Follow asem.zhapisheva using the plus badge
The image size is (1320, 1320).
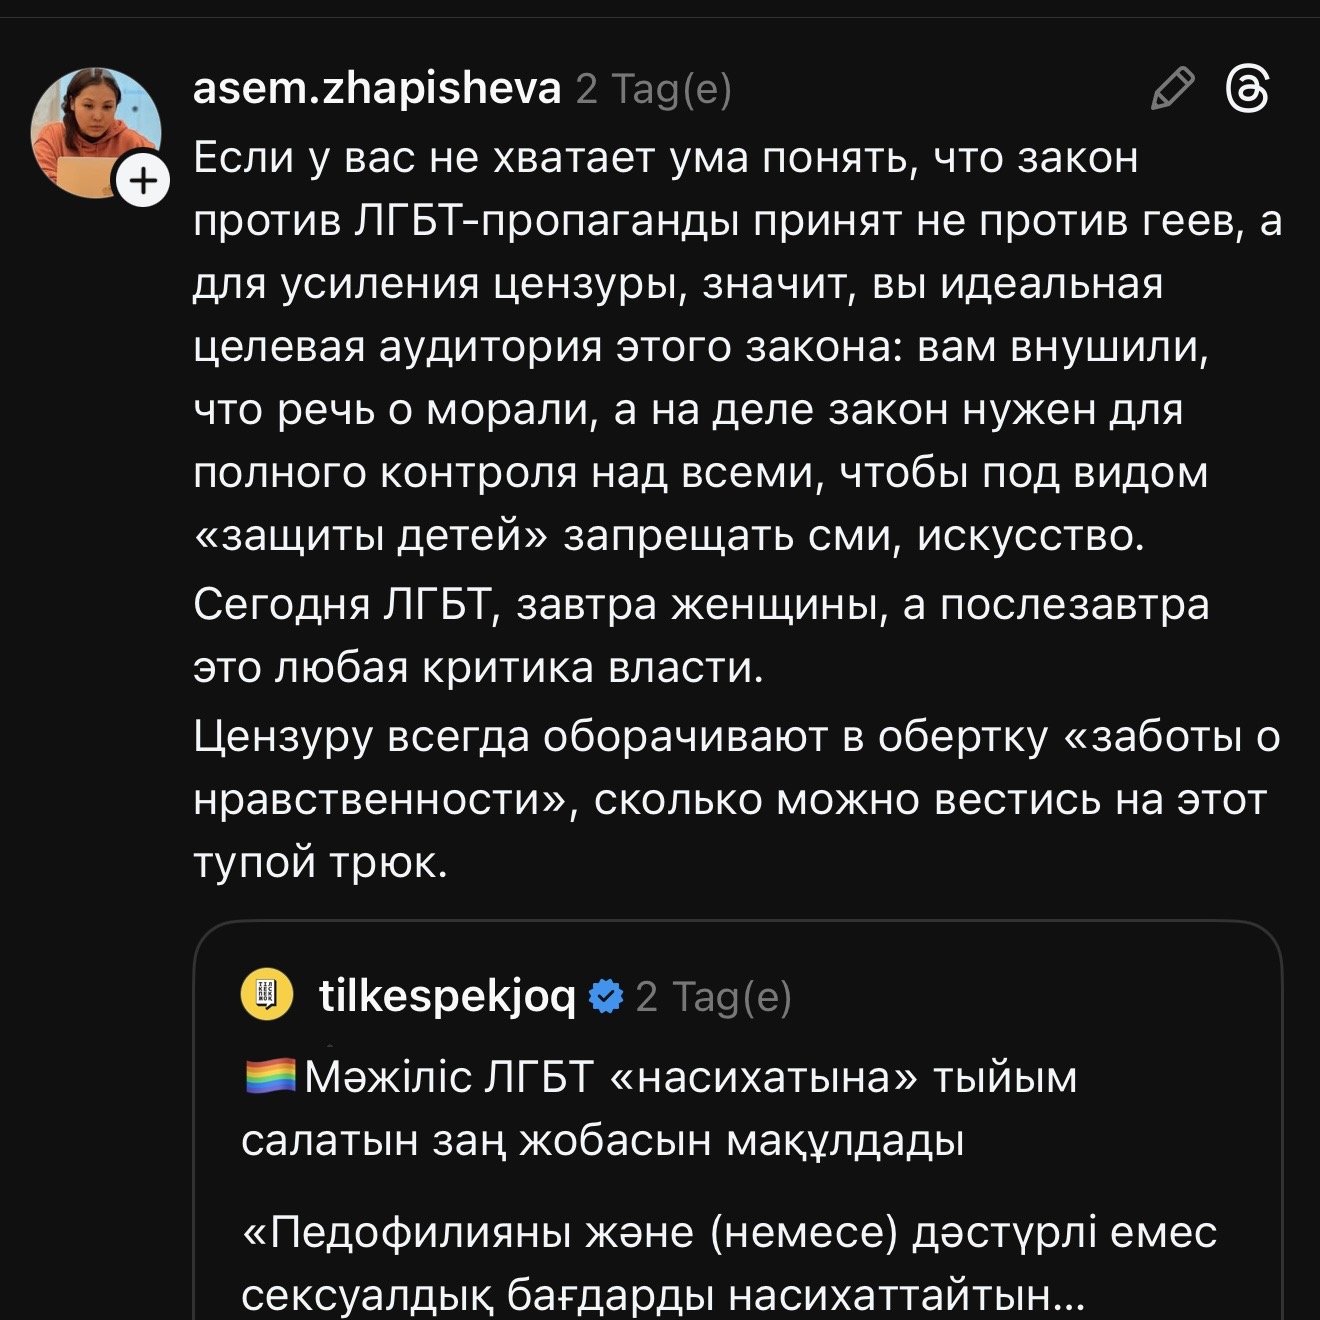(x=144, y=181)
